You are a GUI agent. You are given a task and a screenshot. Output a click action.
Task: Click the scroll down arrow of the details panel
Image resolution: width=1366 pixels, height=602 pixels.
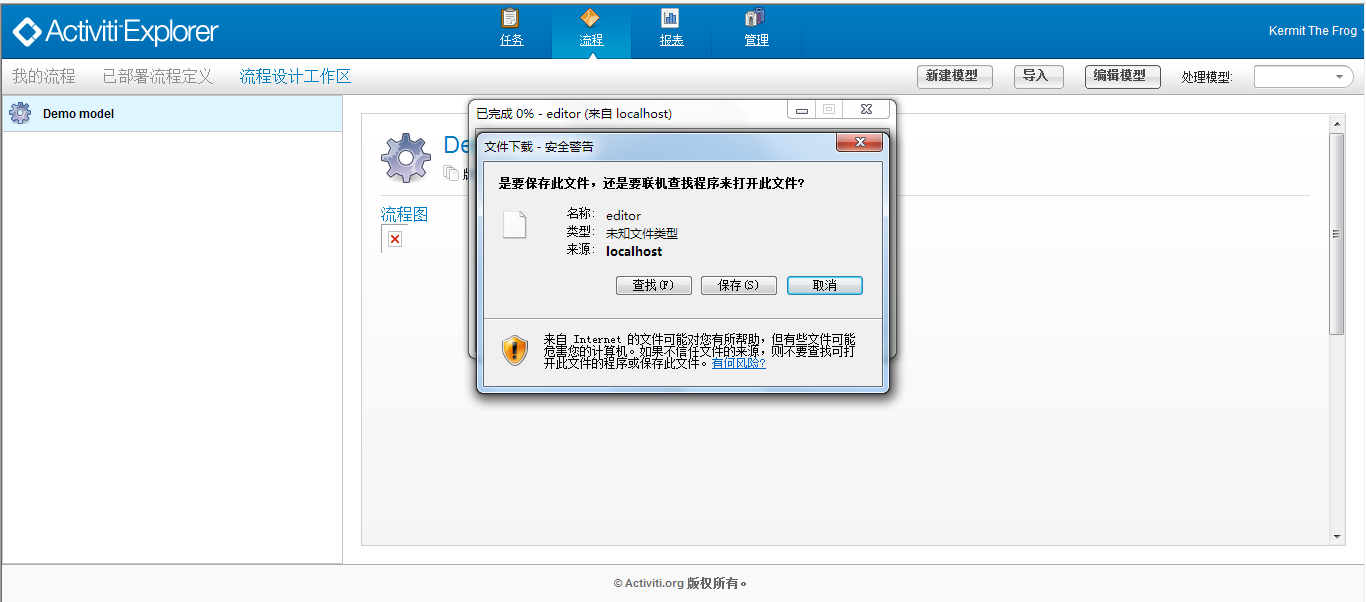click(x=1337, y=537)
